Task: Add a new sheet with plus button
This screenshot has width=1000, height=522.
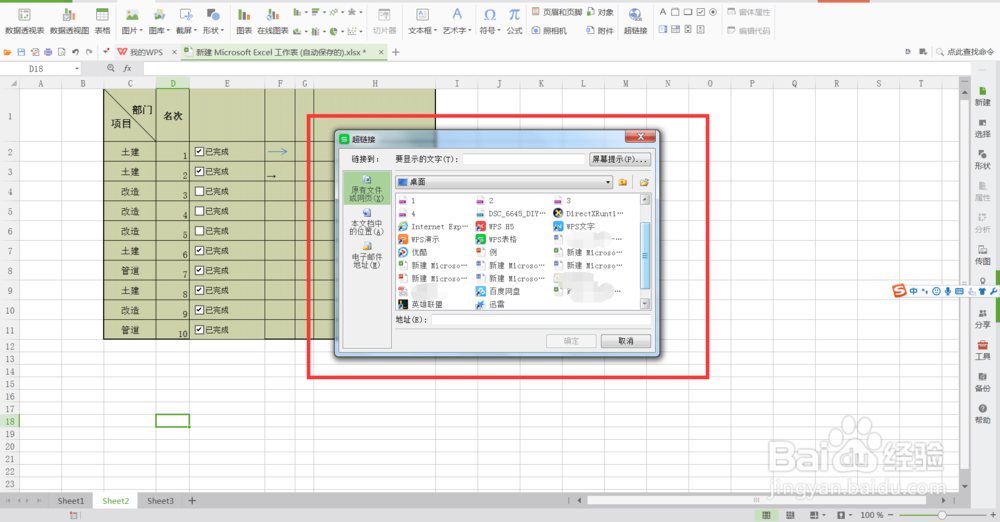Action: pos(192,501)
